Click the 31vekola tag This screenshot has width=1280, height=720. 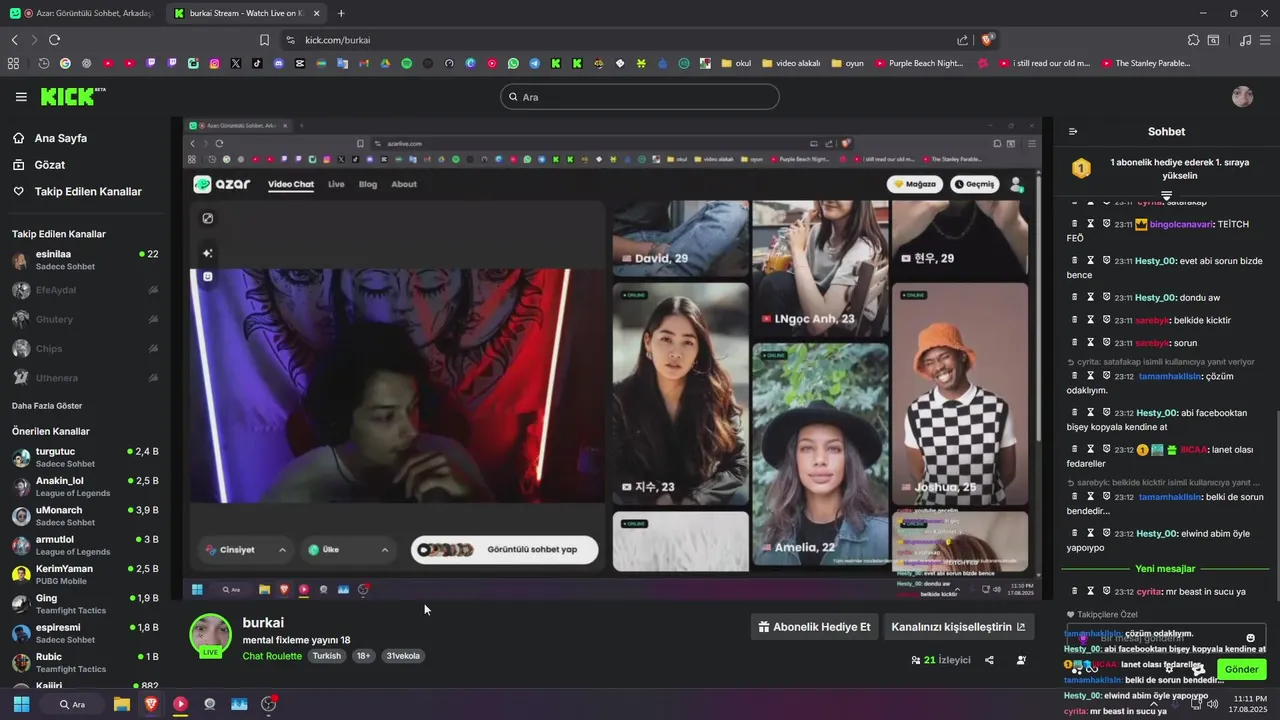pos(403,656)
